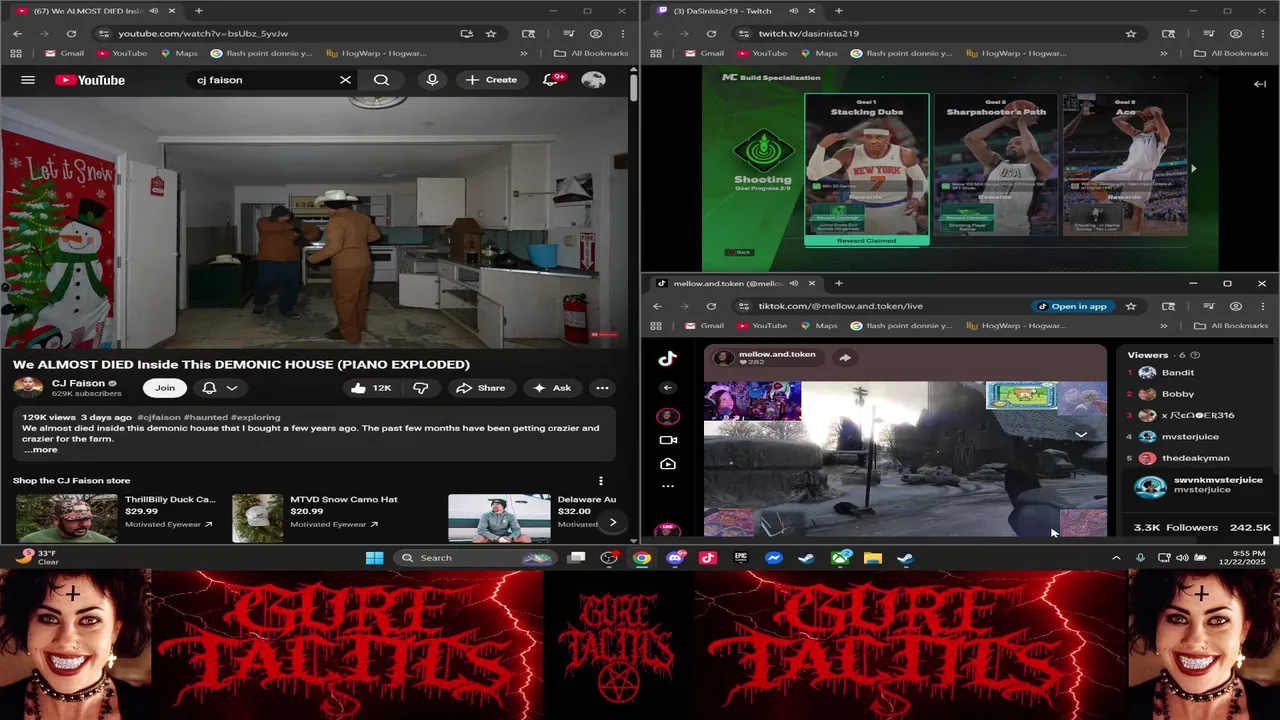
Task: Open YouTube account avatar menu
Action: pyautogui.click(x=593, y=80)
